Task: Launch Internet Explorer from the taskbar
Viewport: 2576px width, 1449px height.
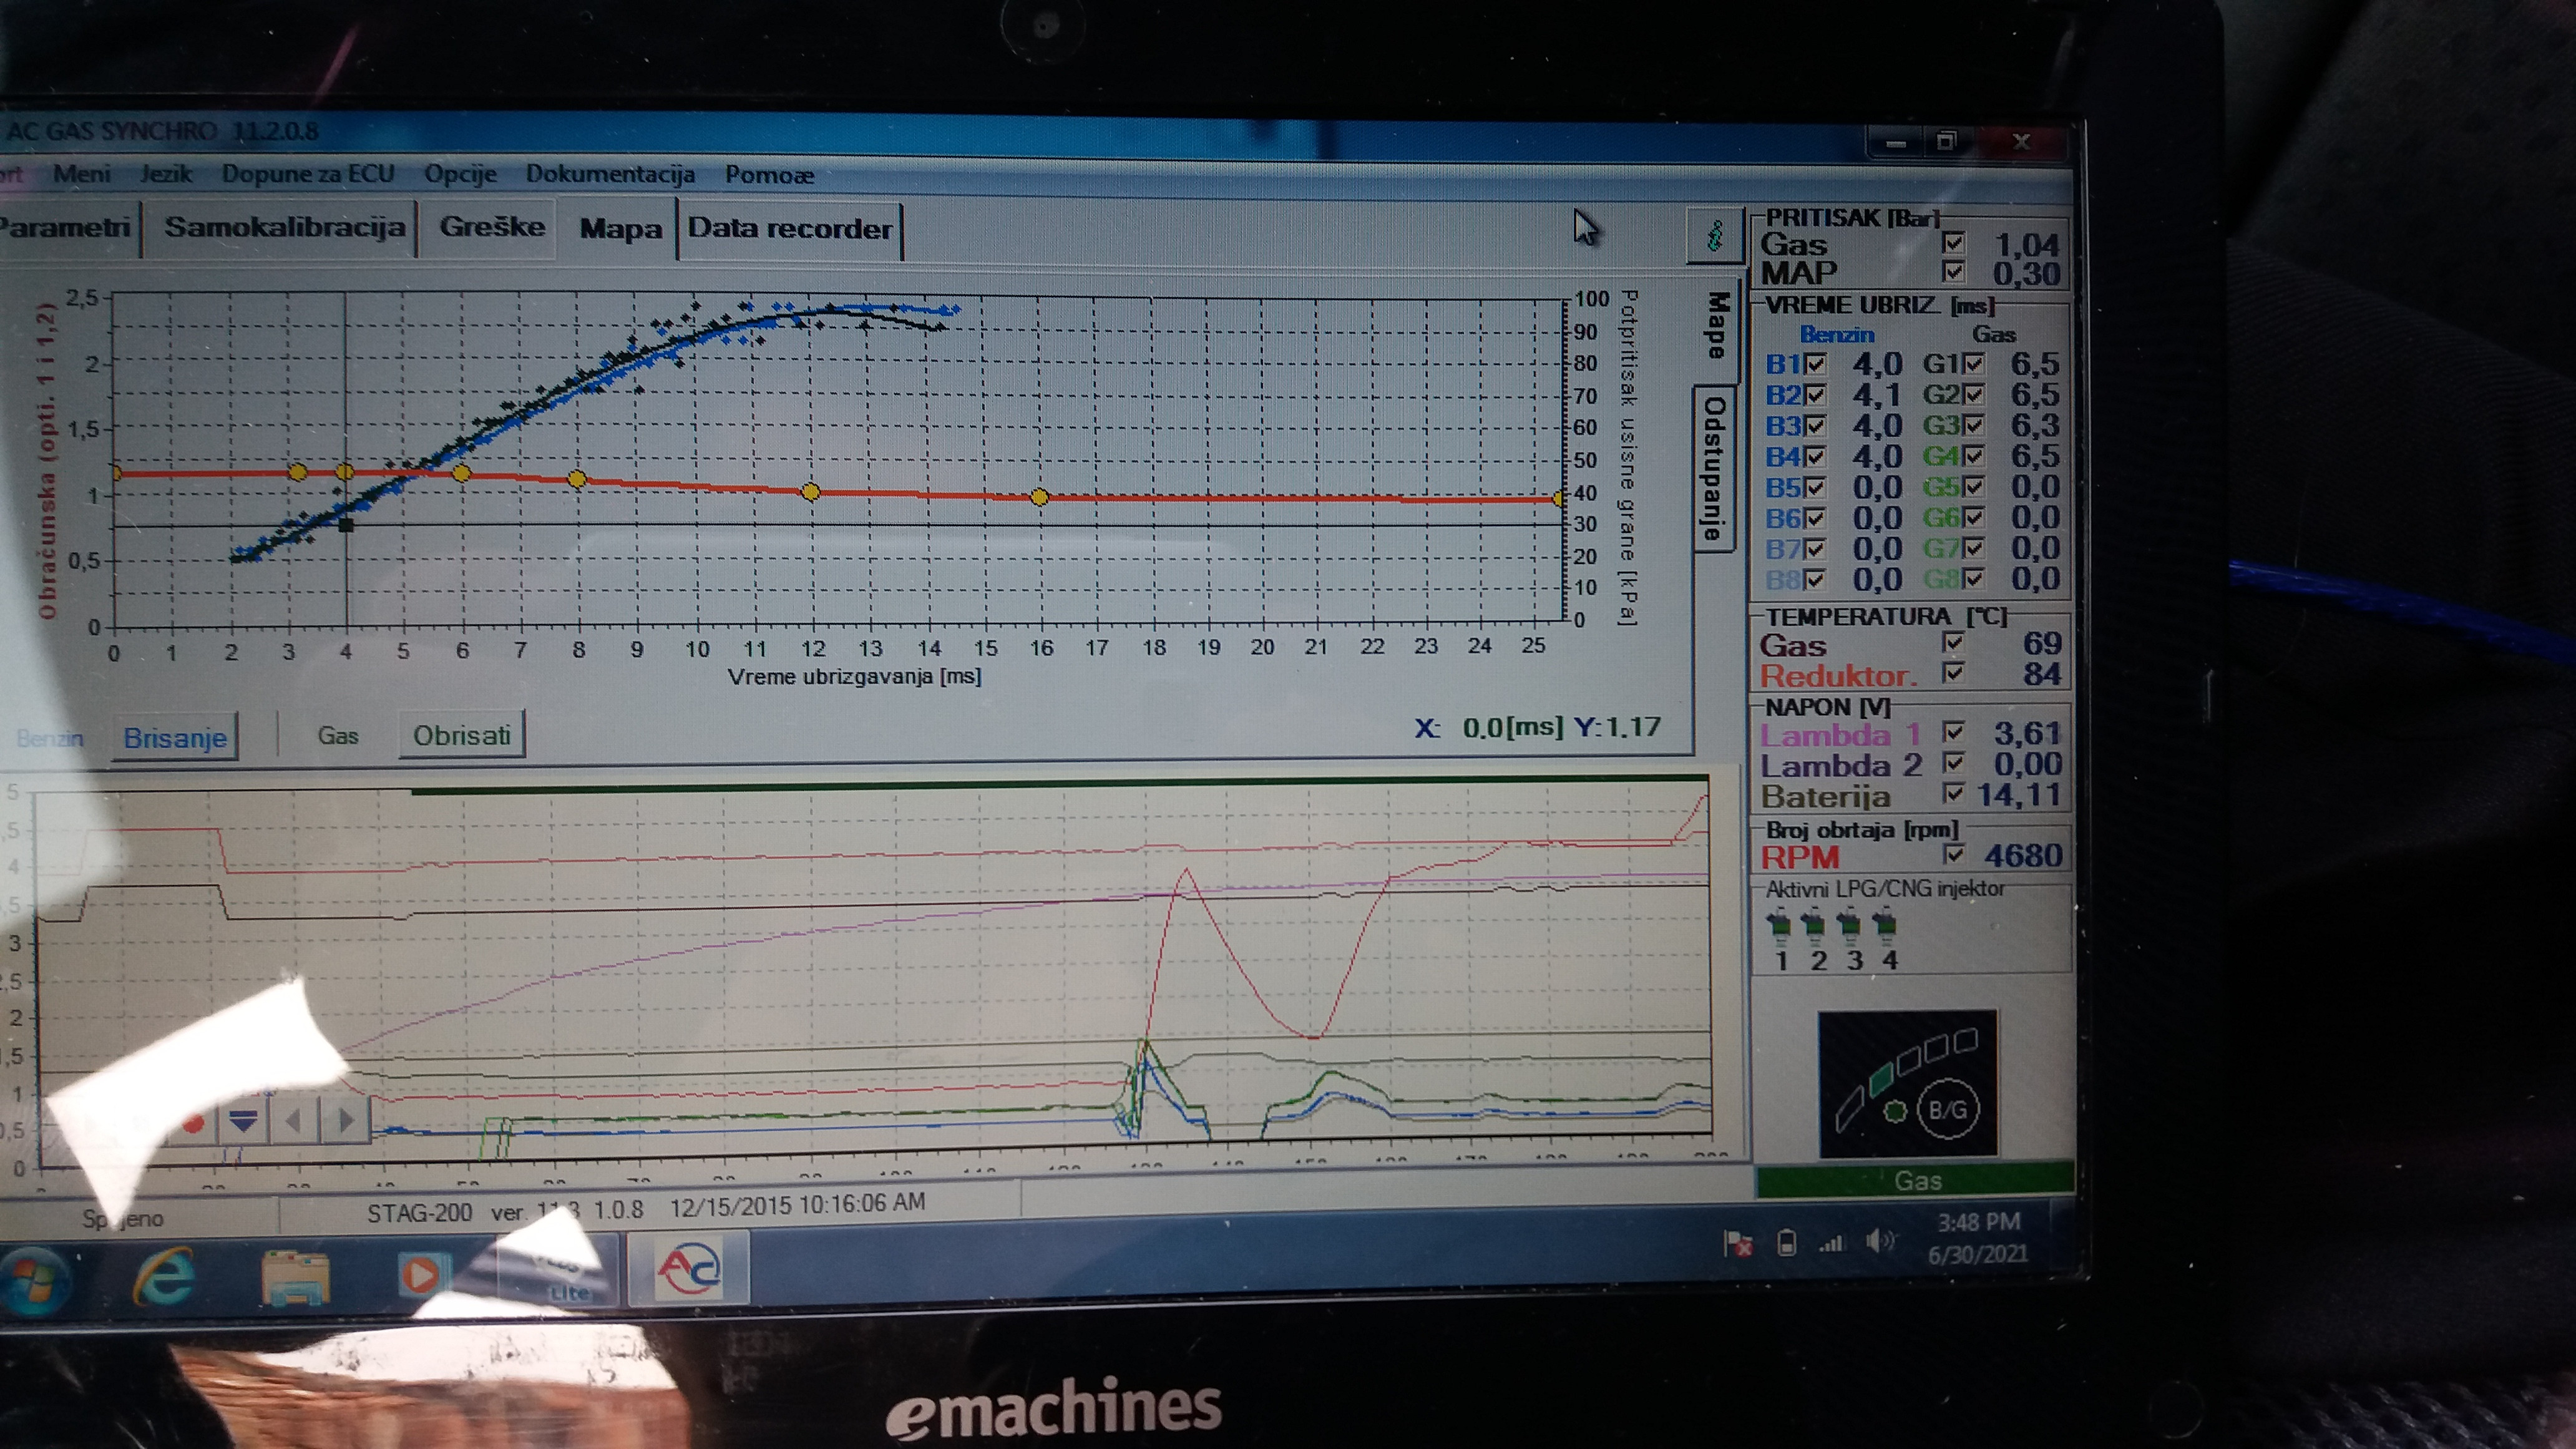Action: [163, 1276]
